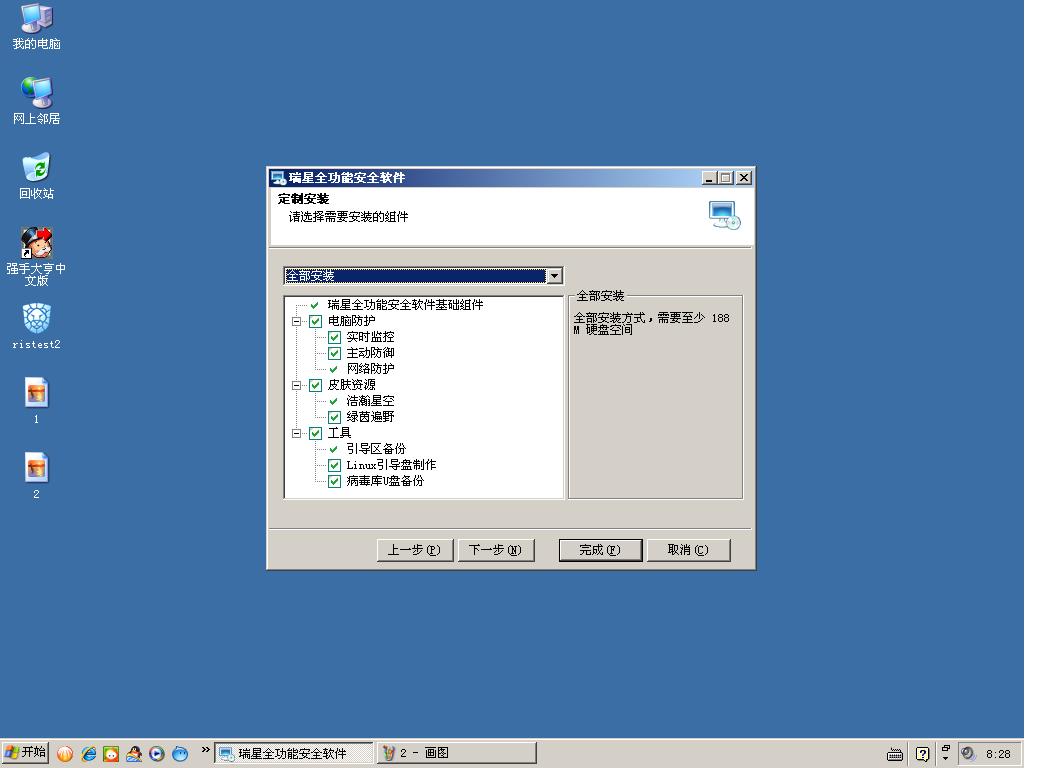Select the 浩瀚星空 skin tree row
Viewport: 1064px width, 768px height.
pos(370,401)
